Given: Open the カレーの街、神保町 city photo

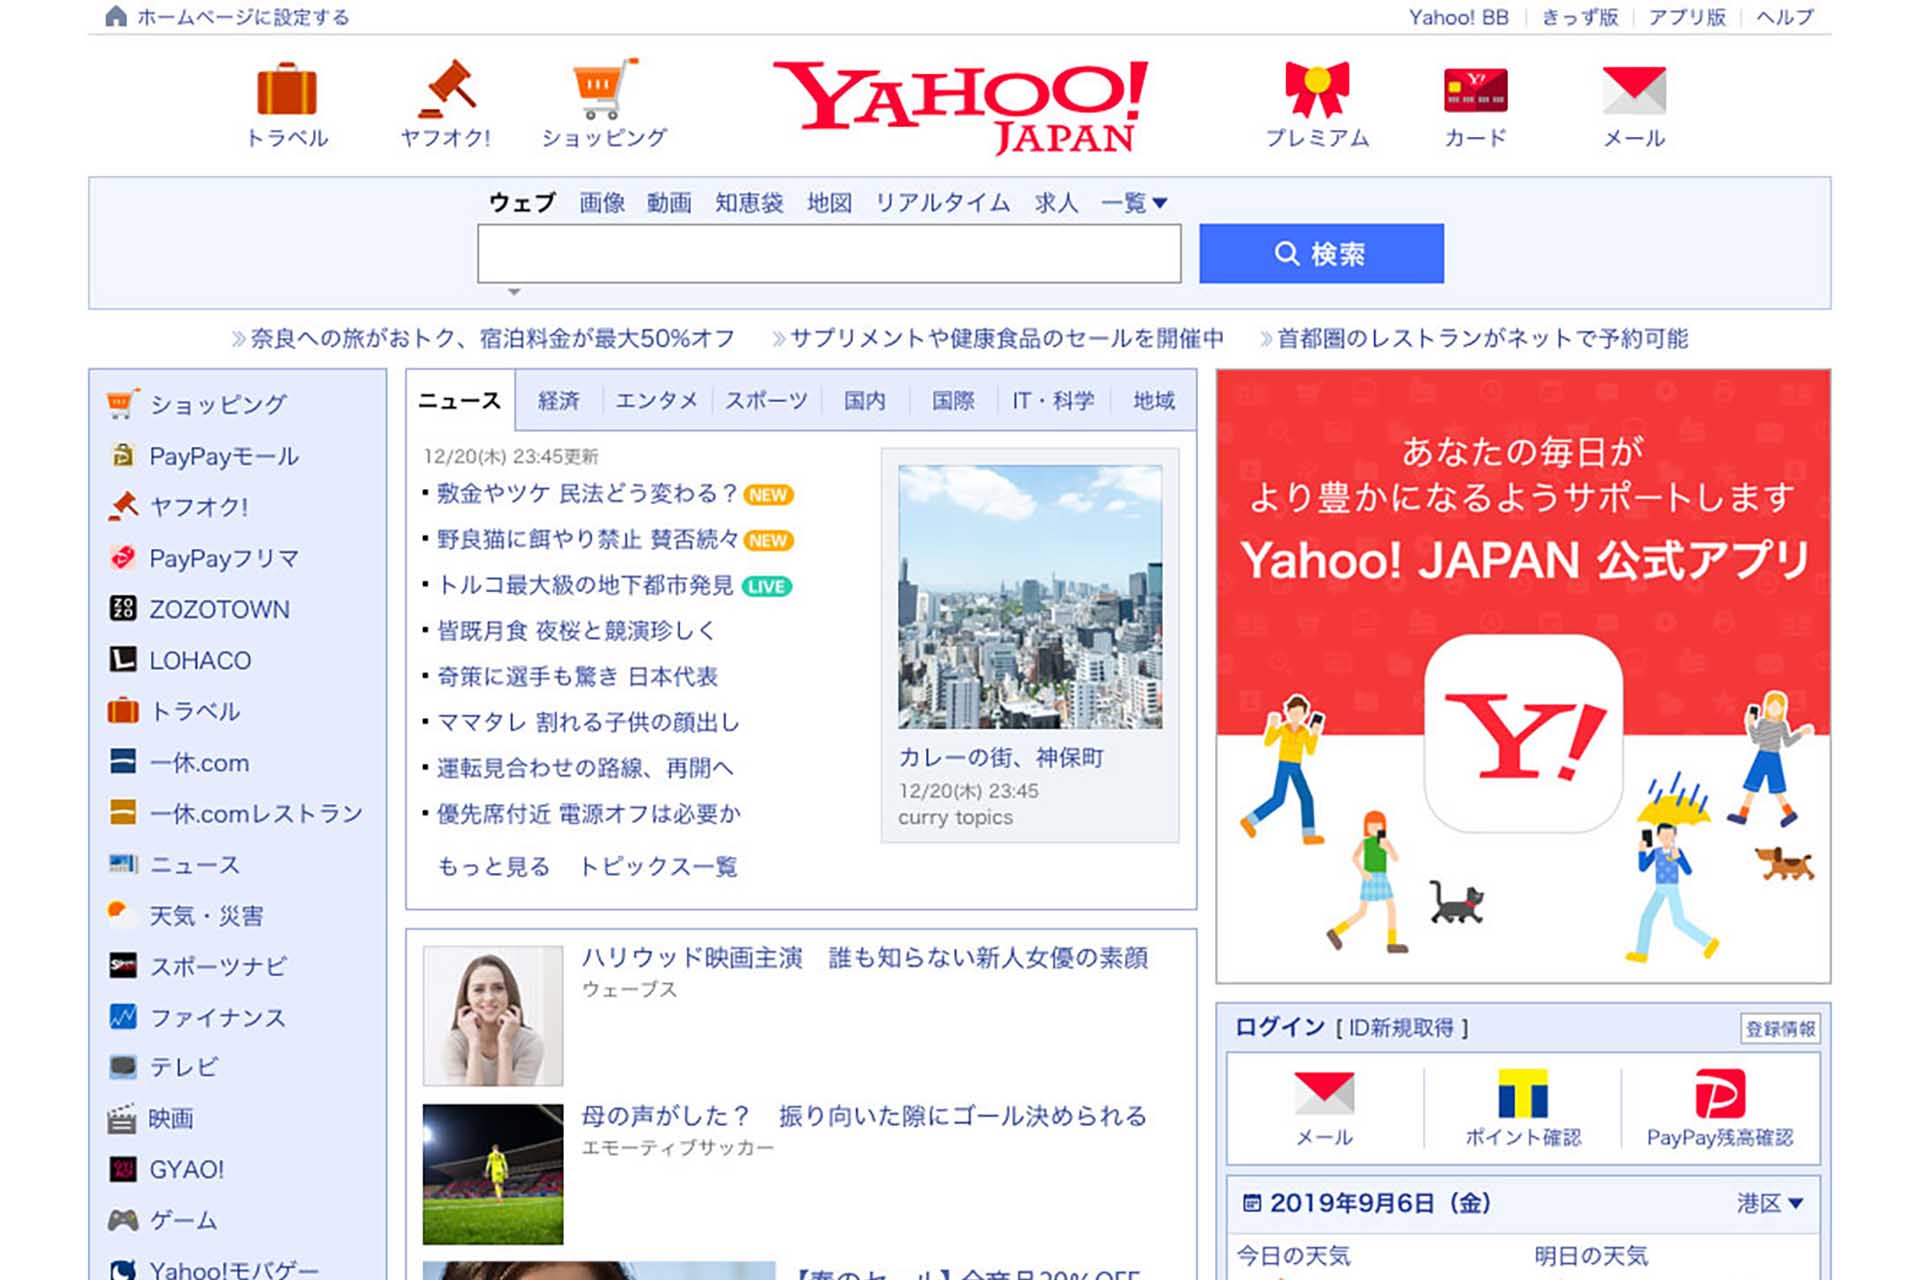Looking at the screenshot, I should [x=1030, y=596].
